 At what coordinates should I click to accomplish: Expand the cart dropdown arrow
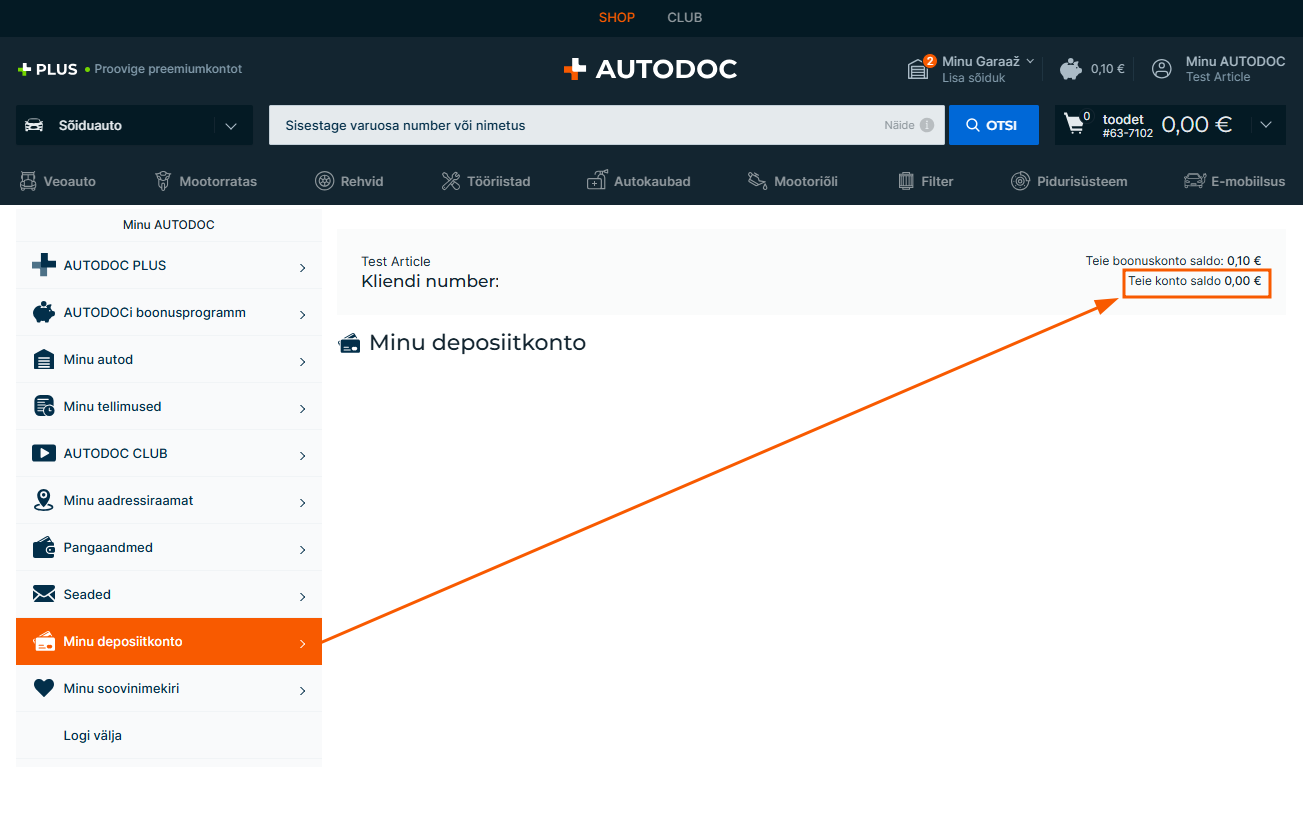tap(1266, 125)
